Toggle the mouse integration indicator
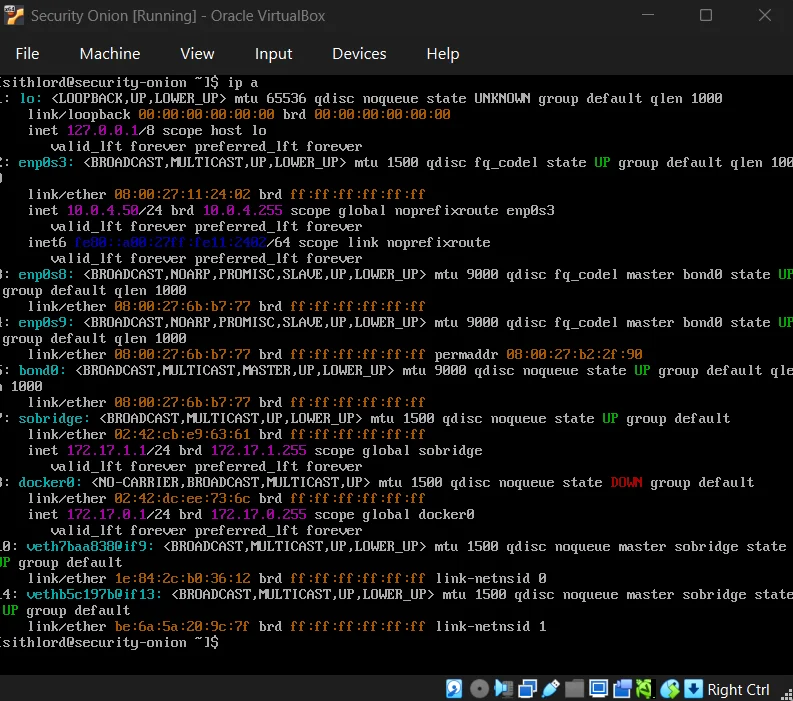This screenshot has height=701, width=793. coord(670,689)
